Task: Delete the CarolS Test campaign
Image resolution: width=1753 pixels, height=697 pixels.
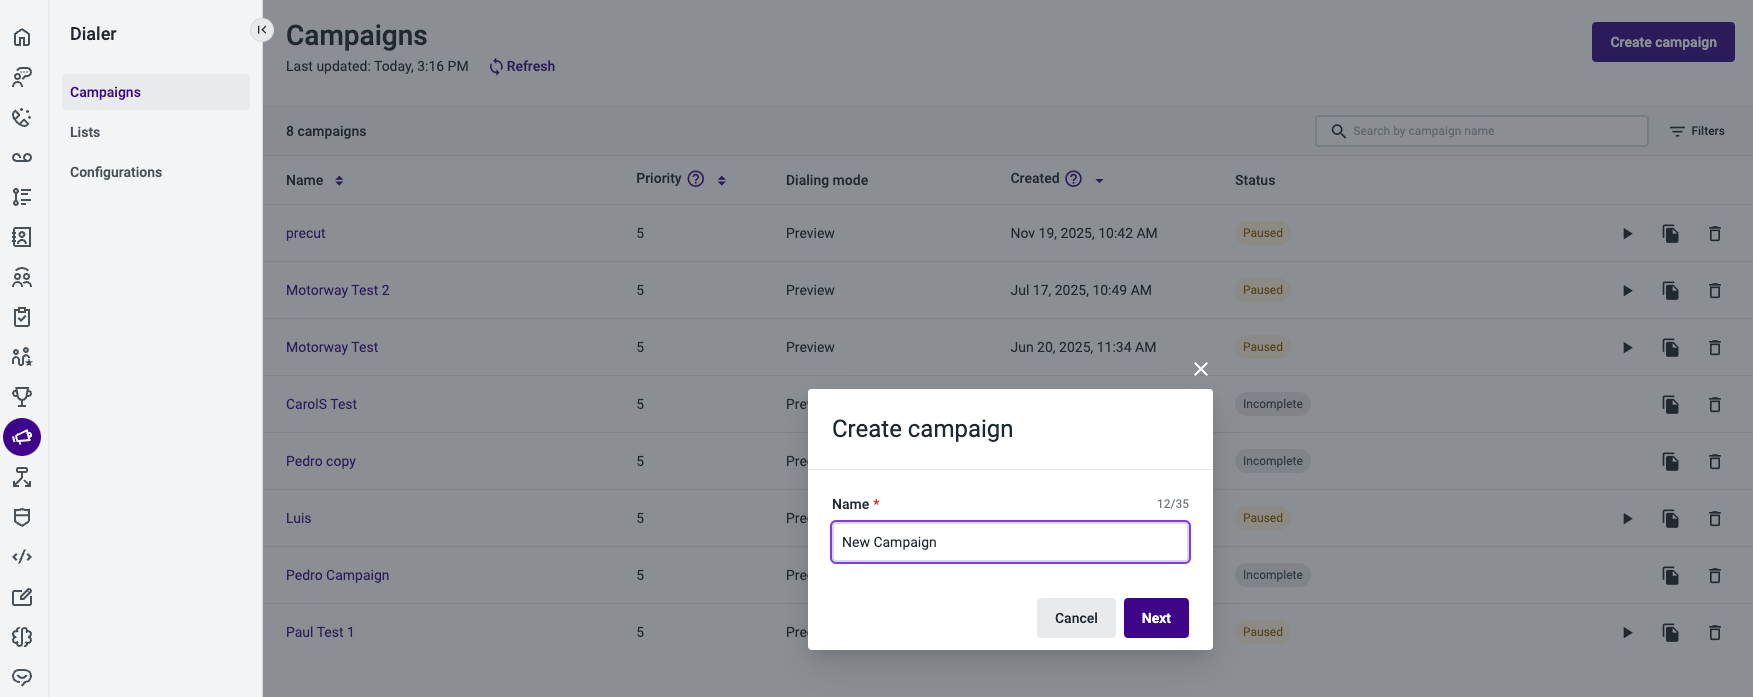Action: [1715, 405]
